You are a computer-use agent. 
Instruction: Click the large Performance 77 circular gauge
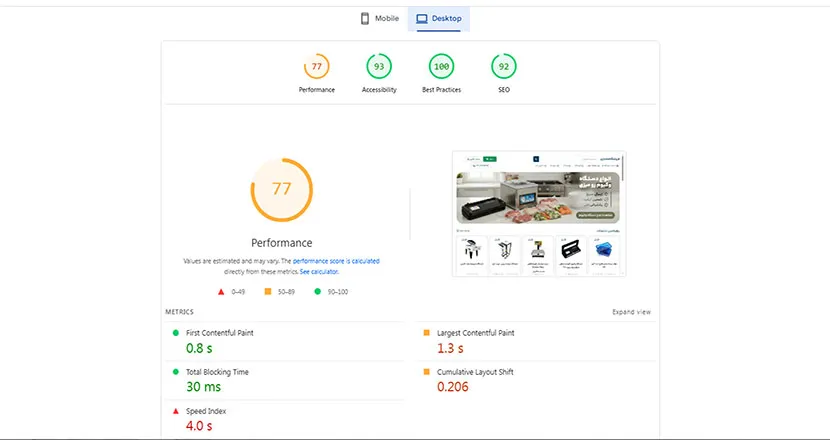(x=281, y=189)
